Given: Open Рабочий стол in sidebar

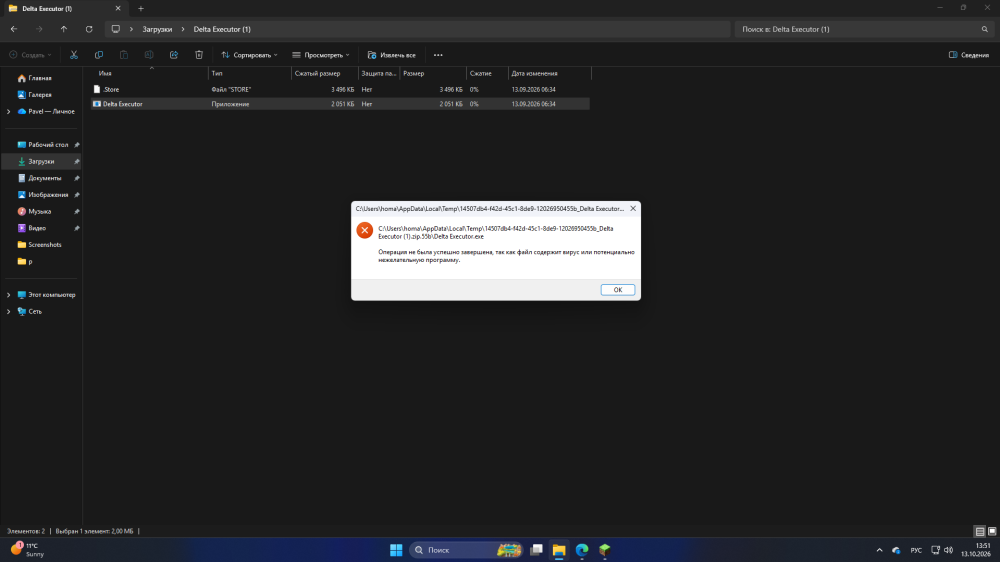Looking at the screenshot, I should pos(48,145).
